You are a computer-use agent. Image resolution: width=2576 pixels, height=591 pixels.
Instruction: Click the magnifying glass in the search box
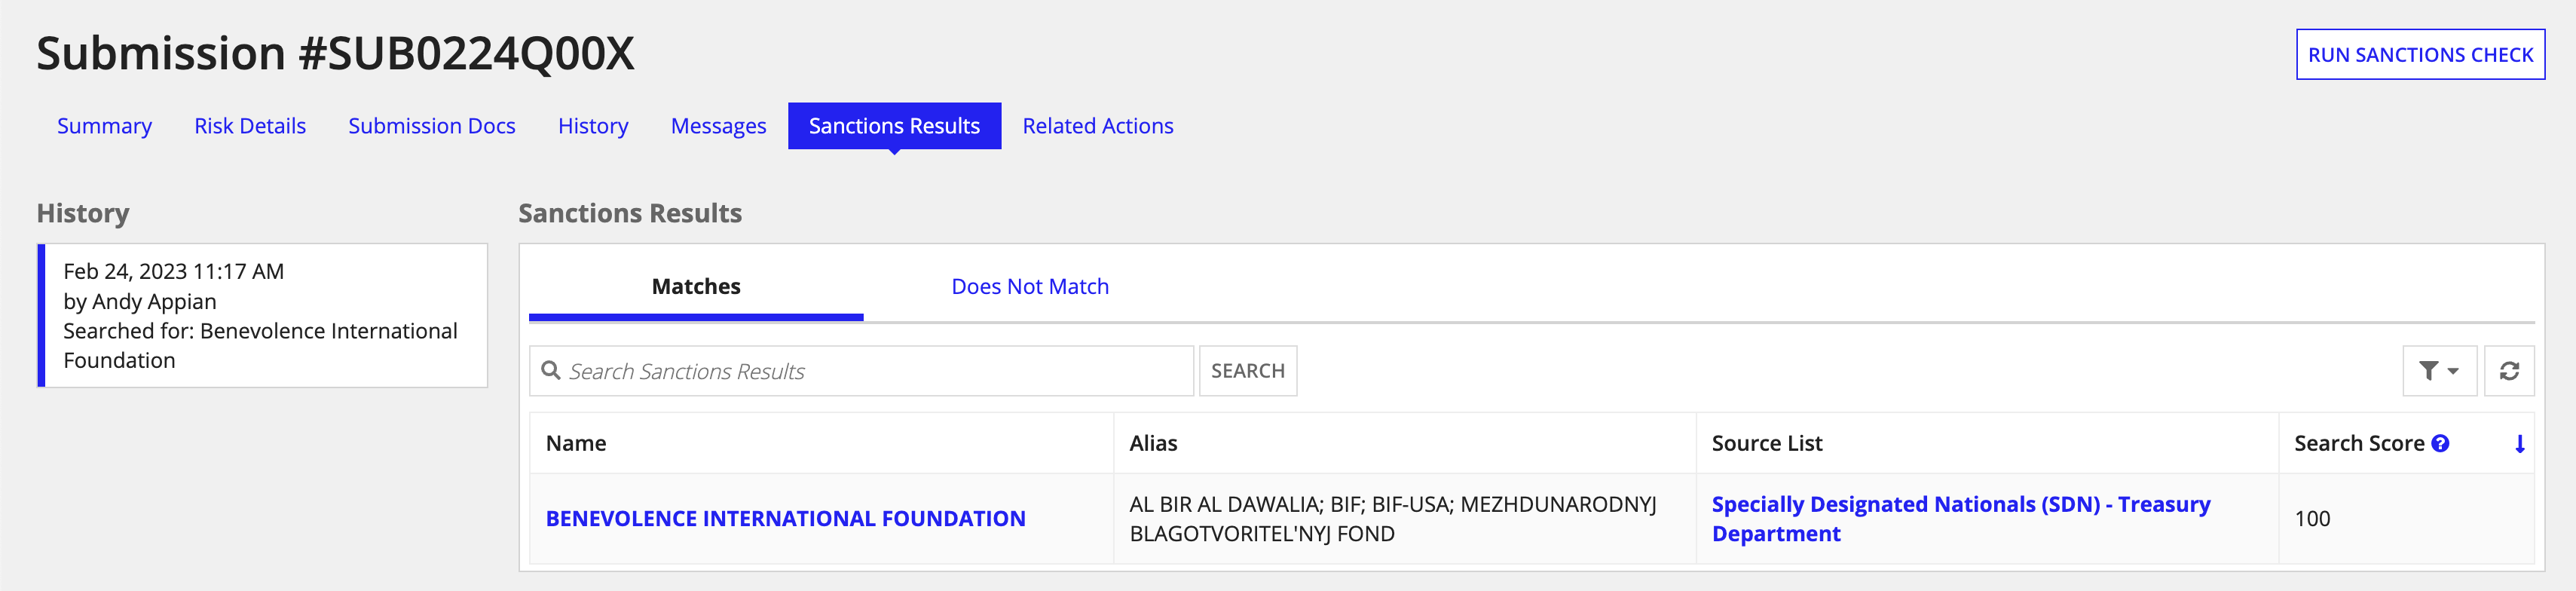(551, 370)
